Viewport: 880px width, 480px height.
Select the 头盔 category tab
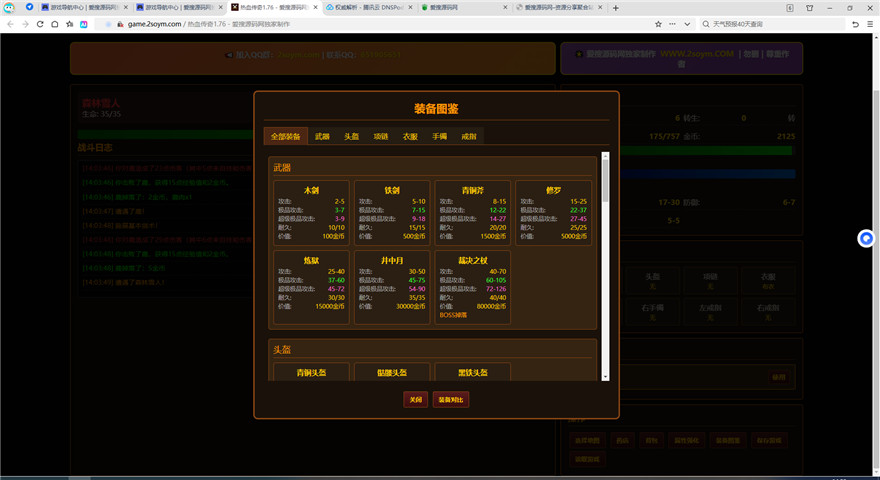(x=351, y=136)
